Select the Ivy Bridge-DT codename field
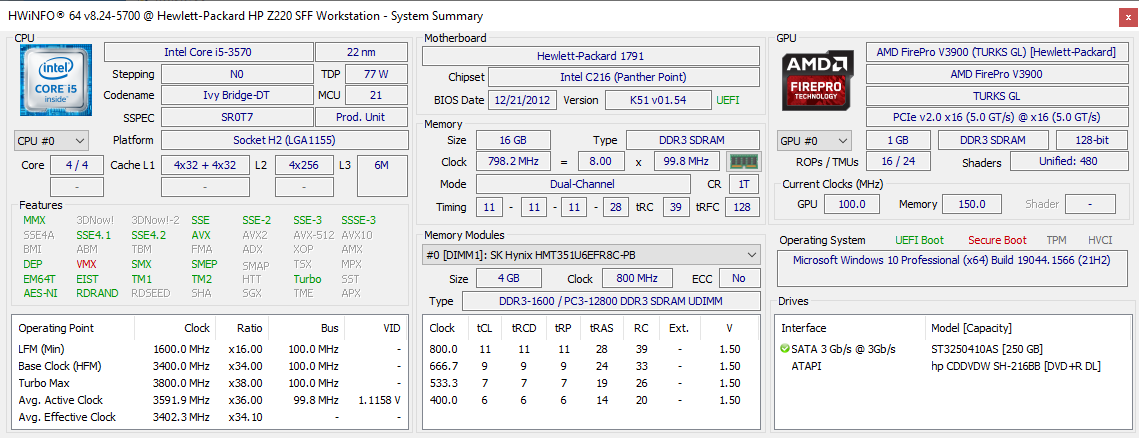1139x438 pixels. (237, 95)
